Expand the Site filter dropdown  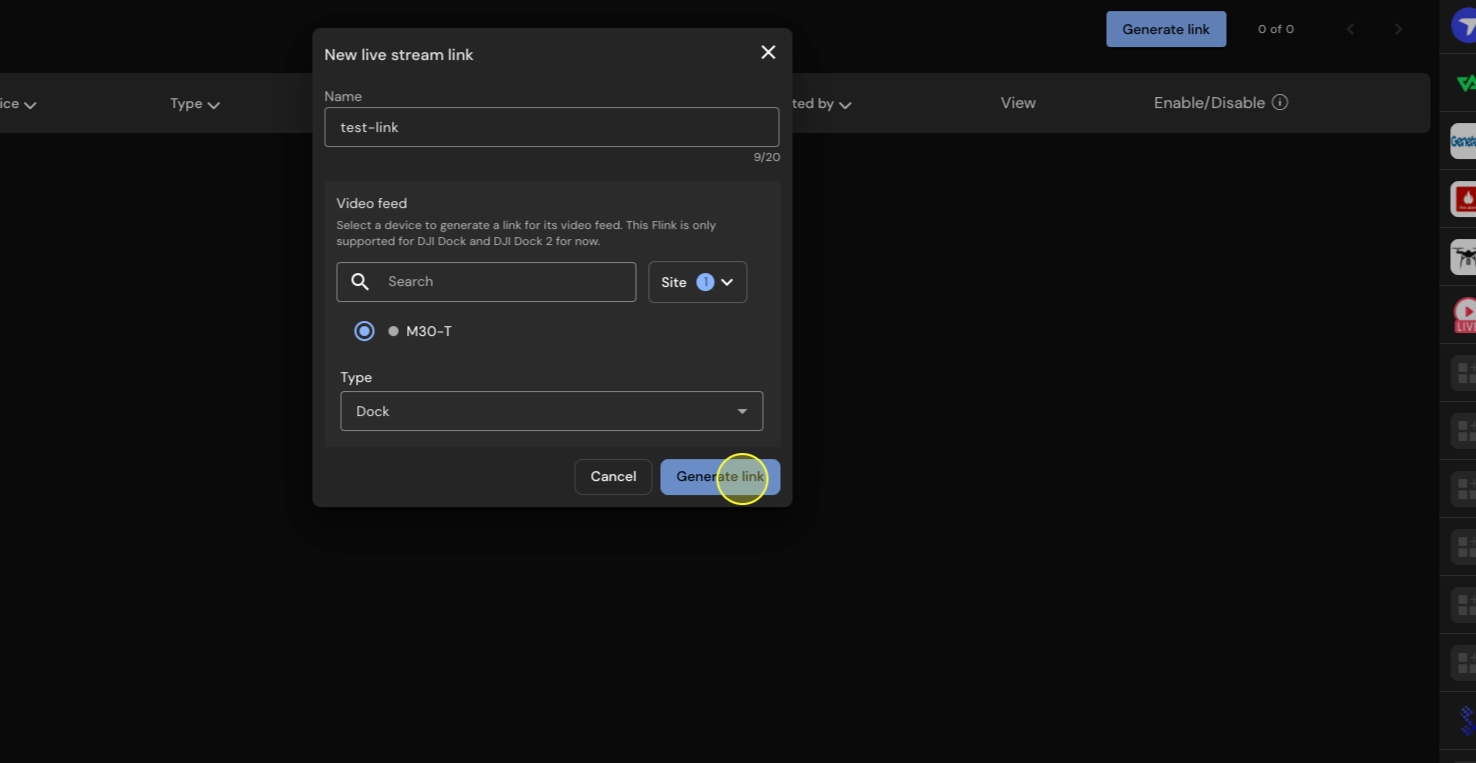point(697,282)
